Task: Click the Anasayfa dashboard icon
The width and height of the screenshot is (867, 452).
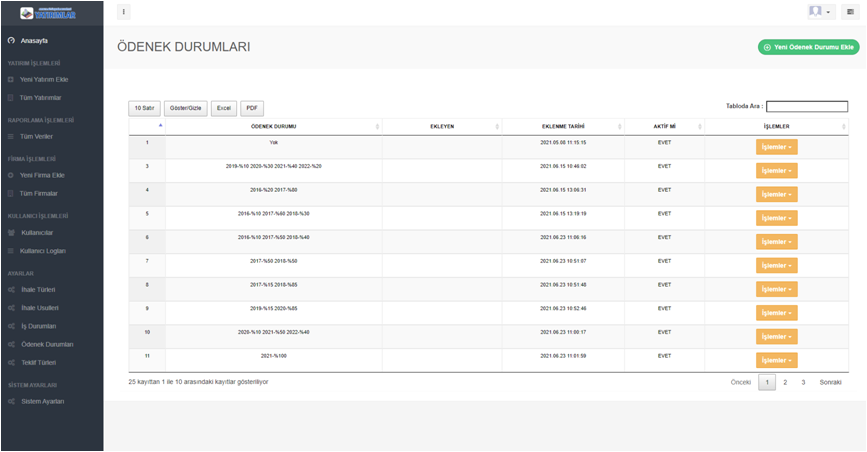Action: tap(10, 41)
